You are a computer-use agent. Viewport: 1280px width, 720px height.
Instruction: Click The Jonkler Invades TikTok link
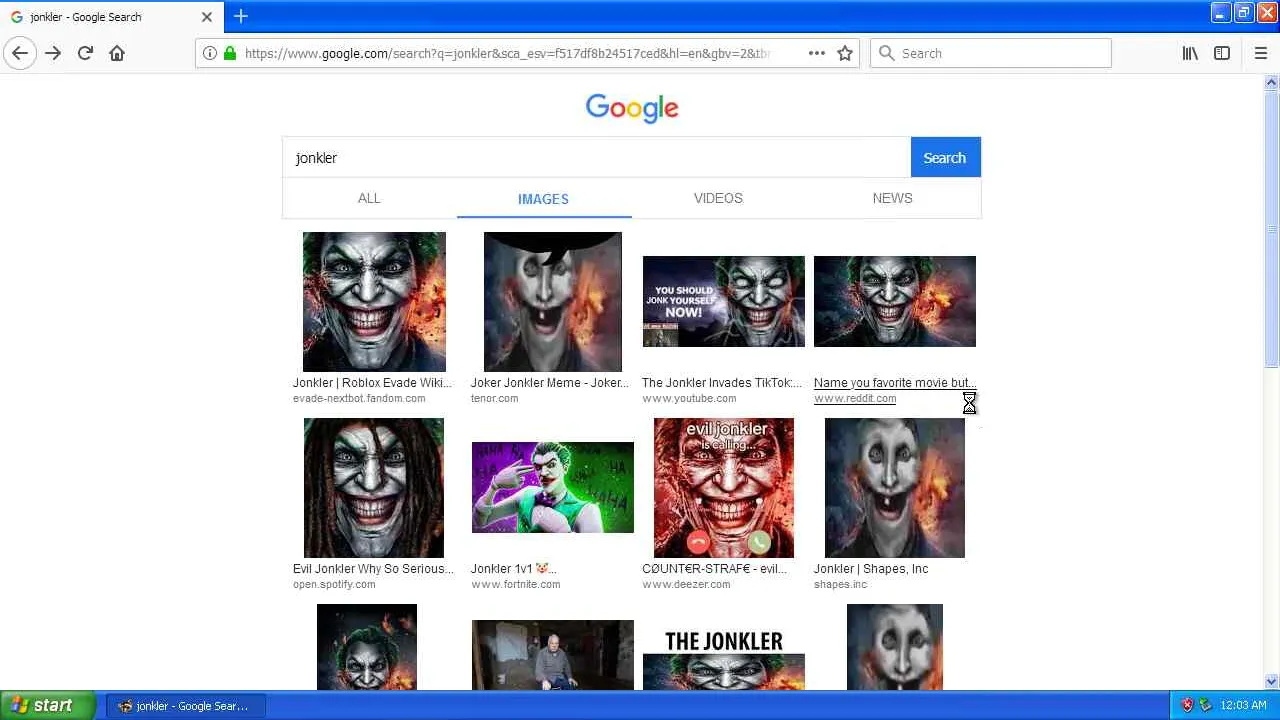(722, 383)
